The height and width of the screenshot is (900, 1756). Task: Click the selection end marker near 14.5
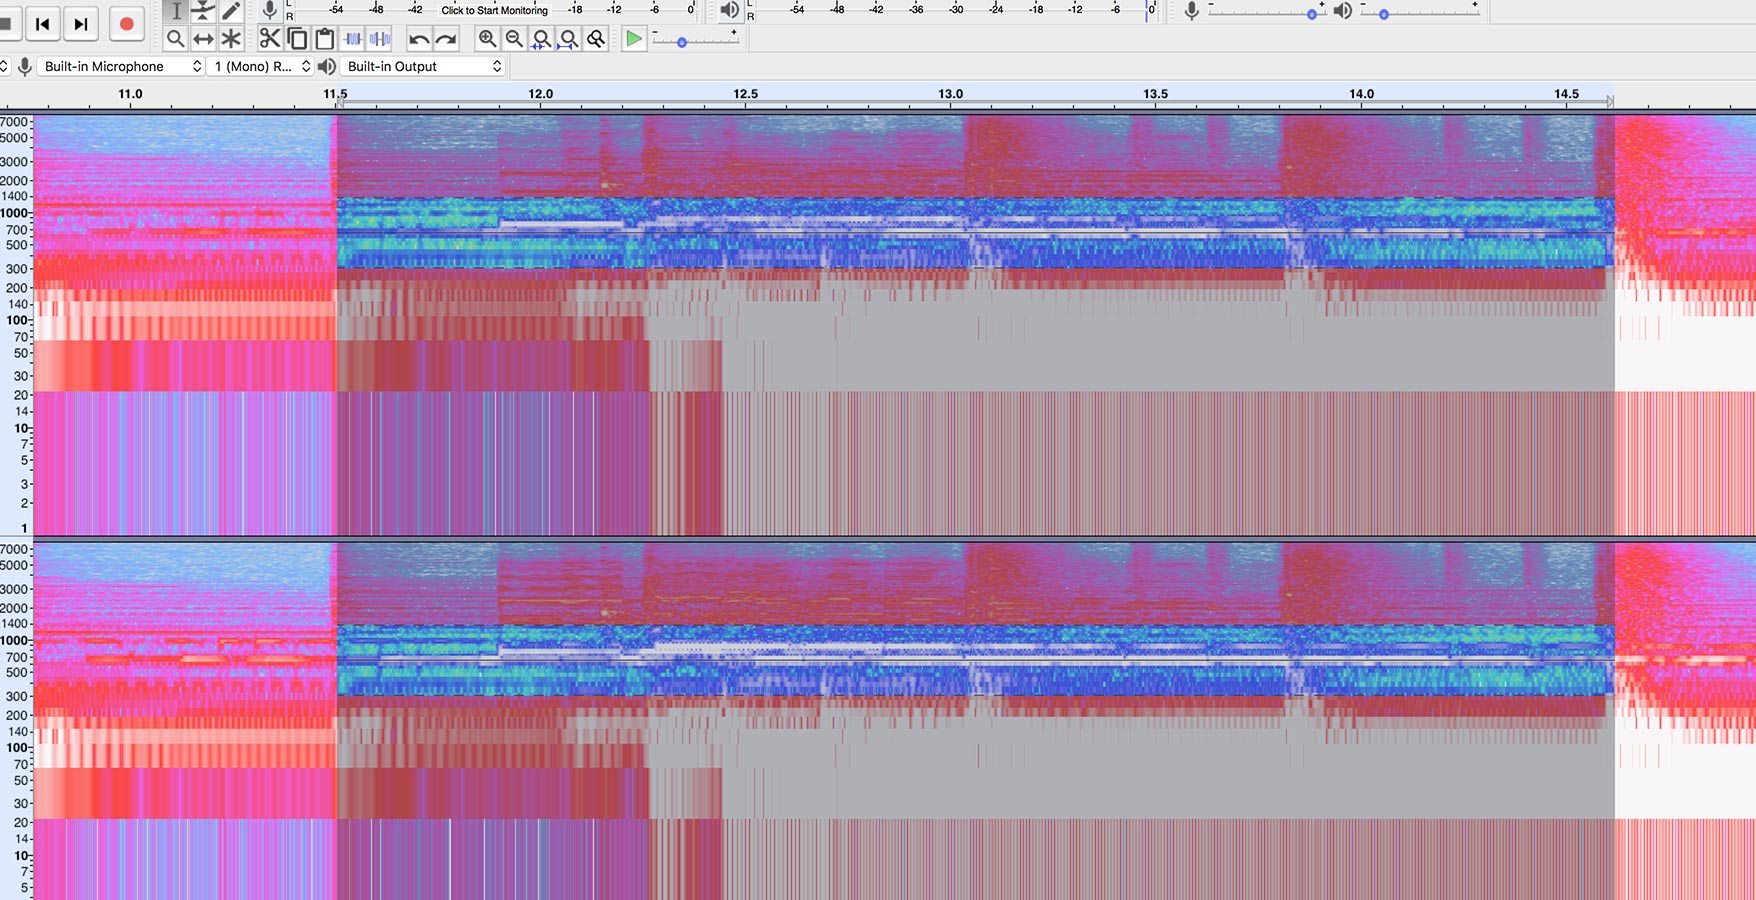(1610, 101)
